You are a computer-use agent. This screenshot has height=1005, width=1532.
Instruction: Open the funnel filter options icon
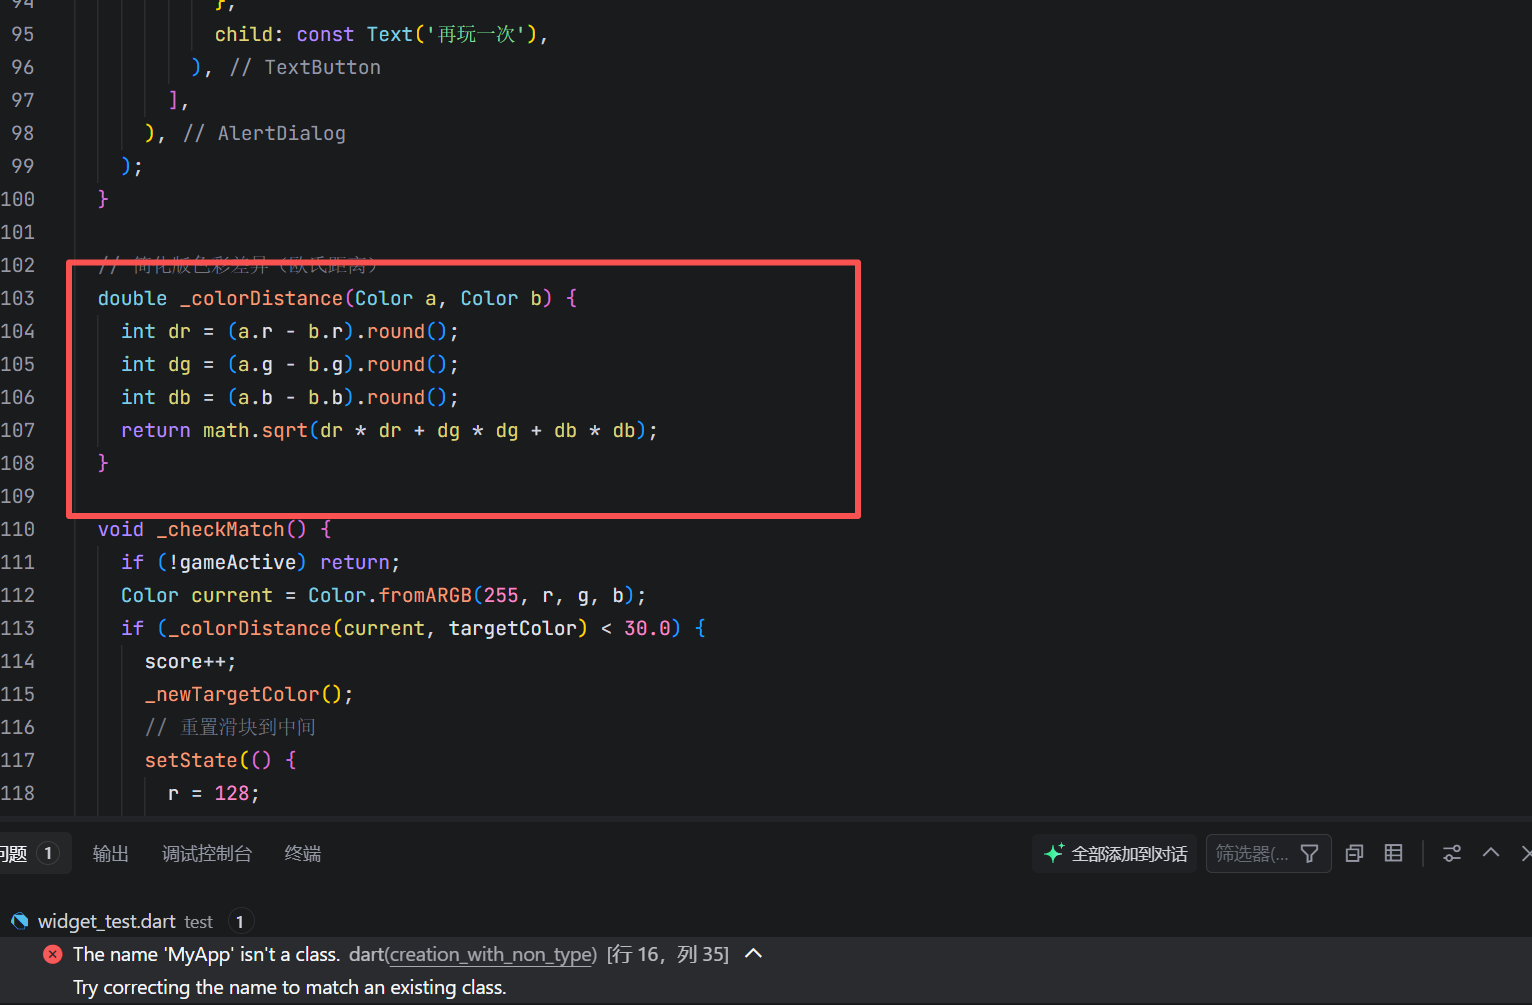(1310, 853)
